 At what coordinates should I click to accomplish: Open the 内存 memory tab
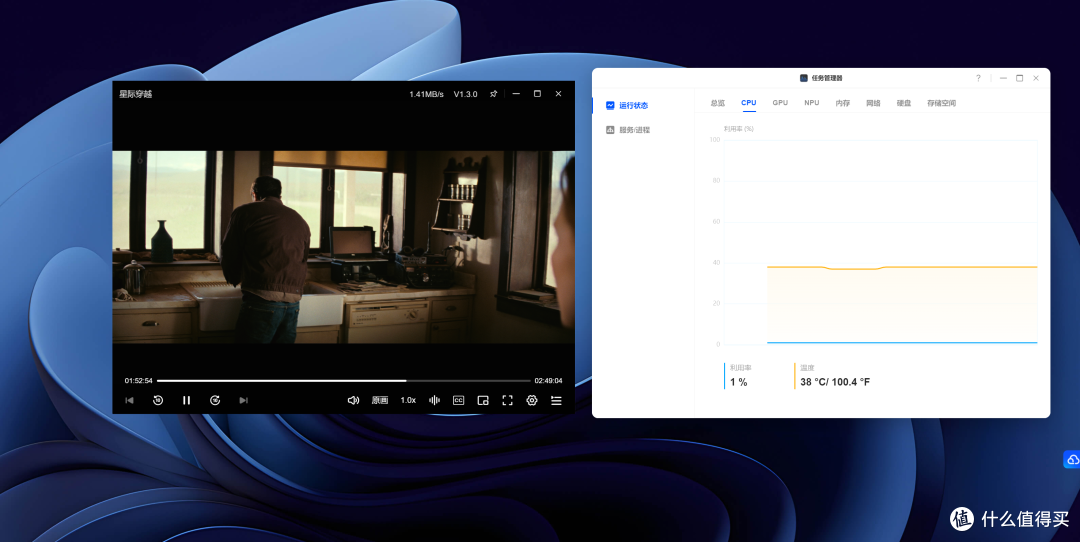pos(842,103)
